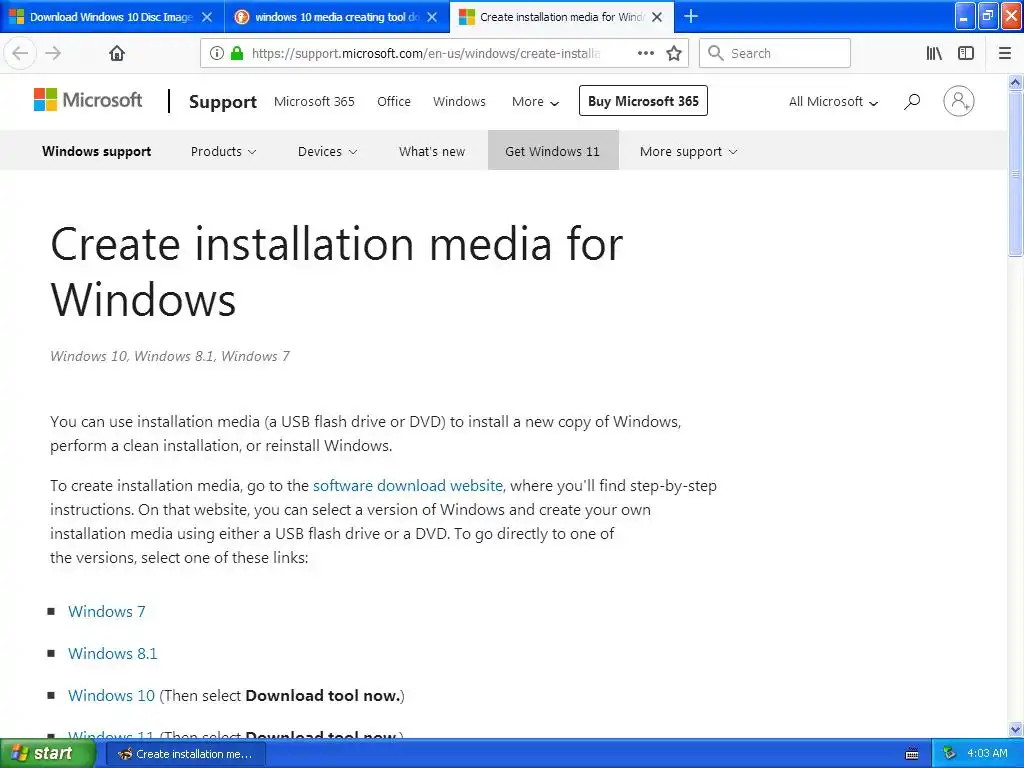
Task: Click the green padlock secure connection icon
Action: tap(237, 54)
